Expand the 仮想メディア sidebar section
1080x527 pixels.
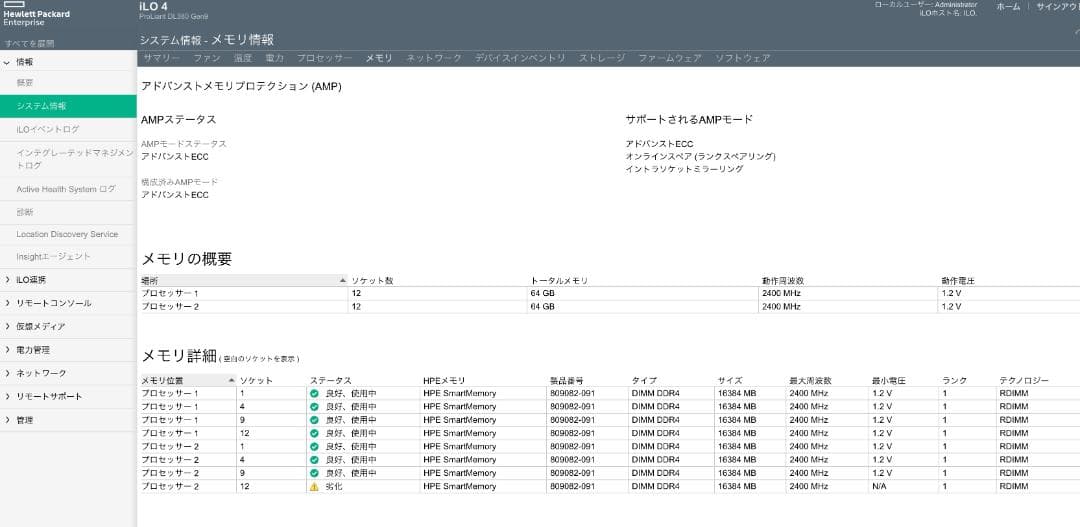[x=7, y=327]
